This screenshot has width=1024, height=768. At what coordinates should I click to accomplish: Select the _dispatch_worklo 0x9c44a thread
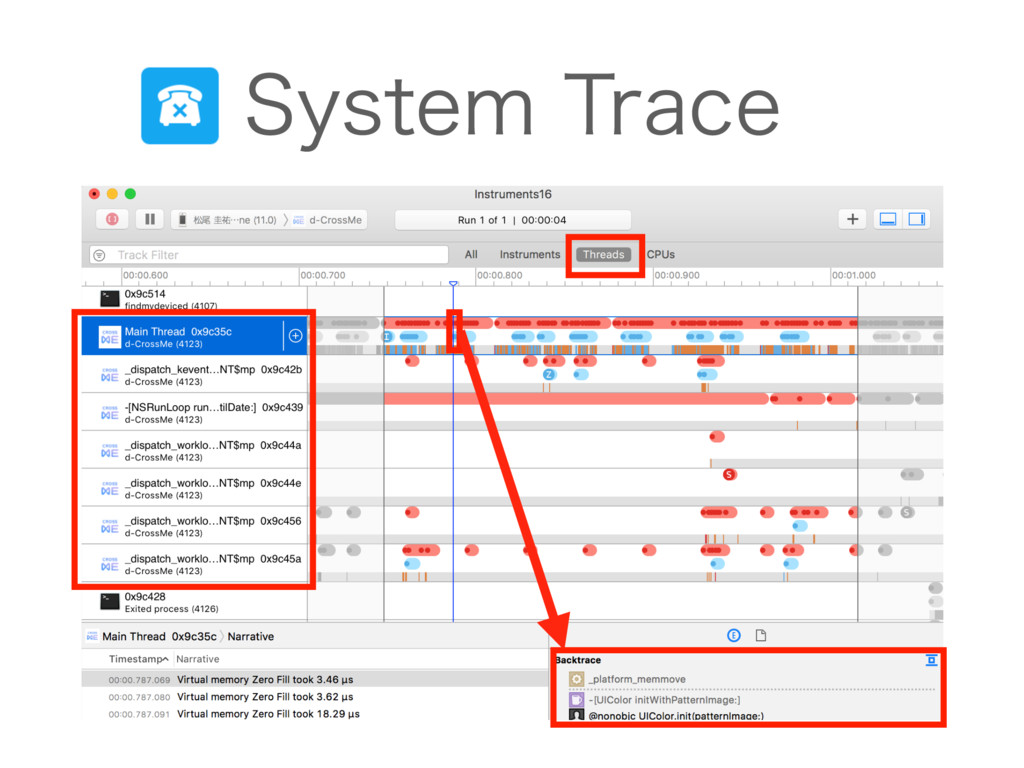point(195,451)
